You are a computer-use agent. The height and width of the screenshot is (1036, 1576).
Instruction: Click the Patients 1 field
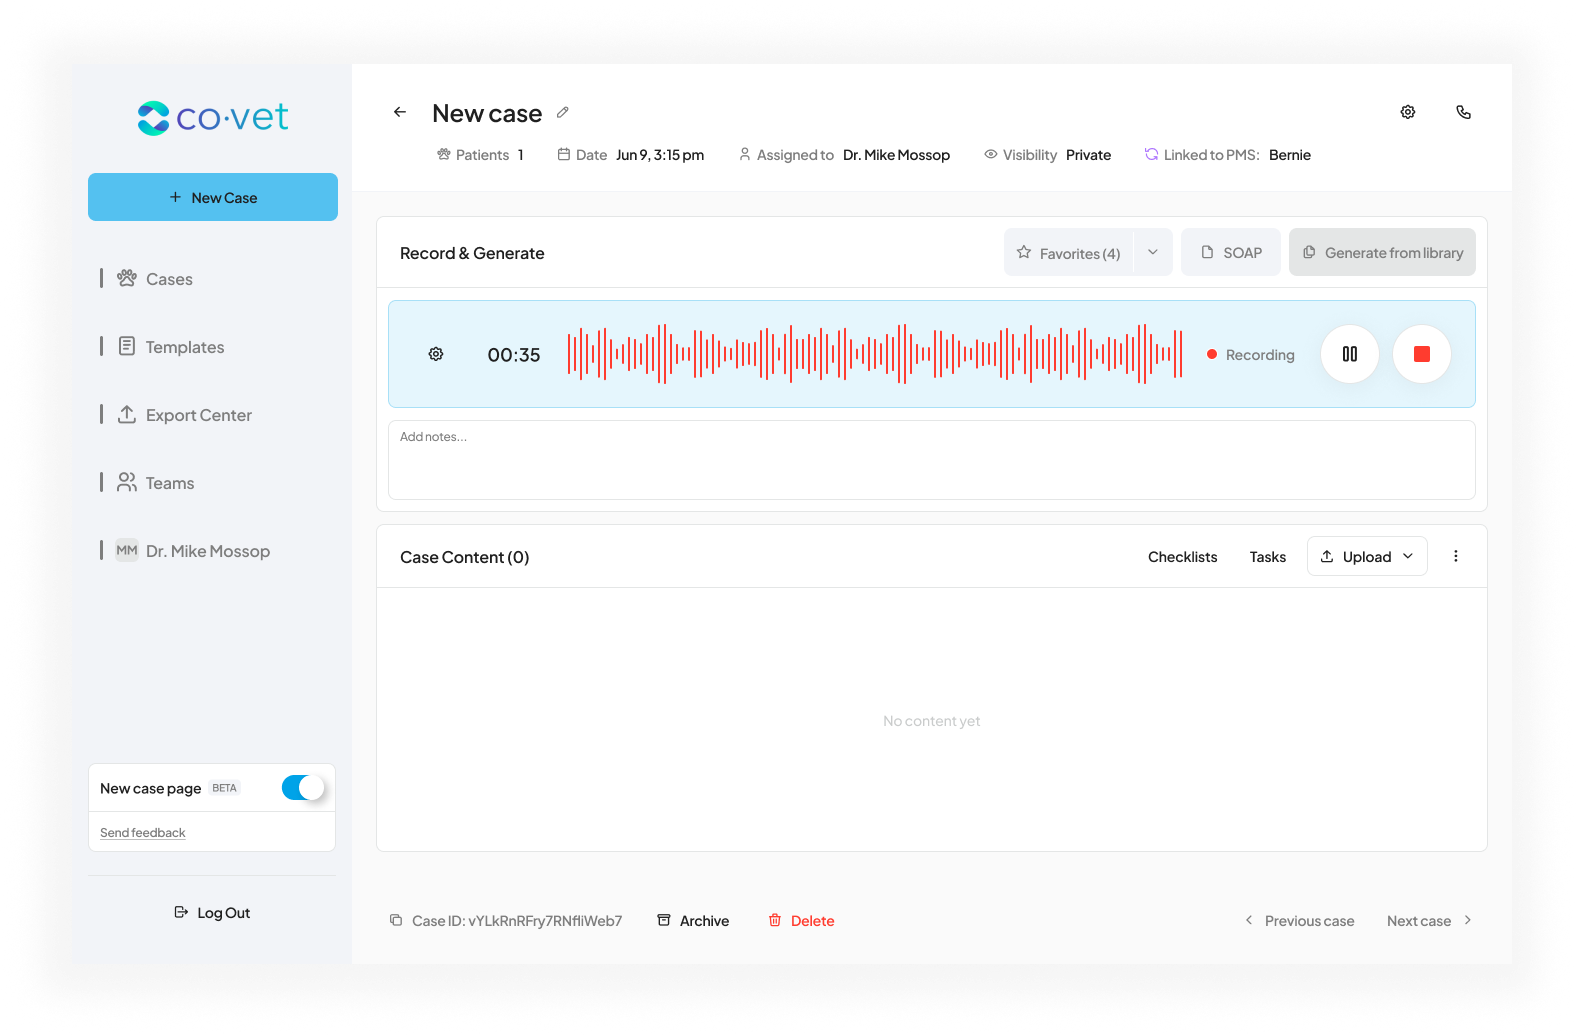tap(481, 155)
